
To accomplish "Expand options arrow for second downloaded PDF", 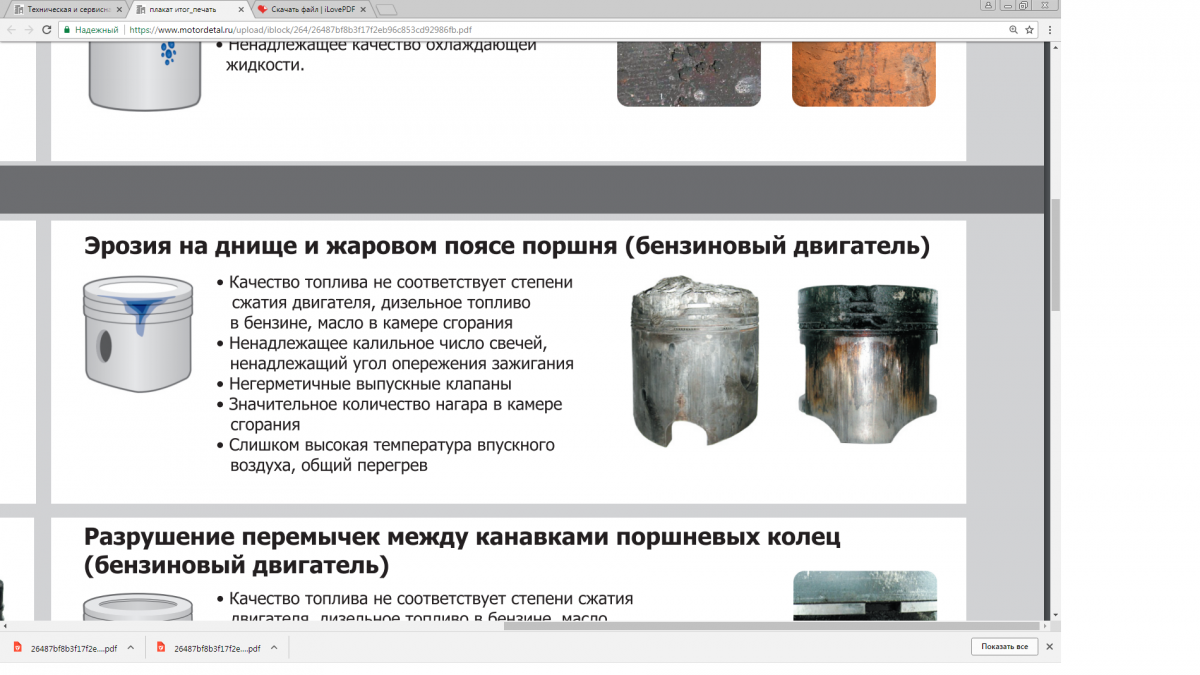I will (273, 648).
